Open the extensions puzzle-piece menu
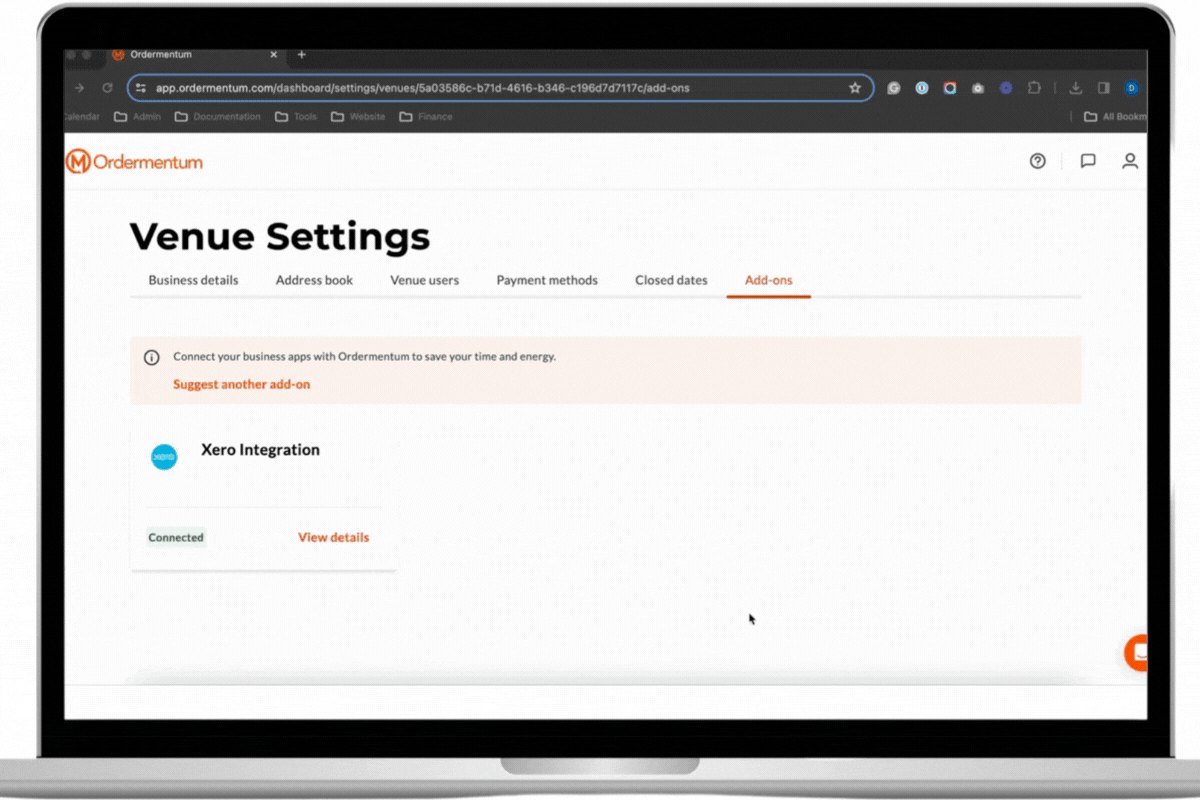This screenshot has height=800, width=1200. (x=1035, y=88)
